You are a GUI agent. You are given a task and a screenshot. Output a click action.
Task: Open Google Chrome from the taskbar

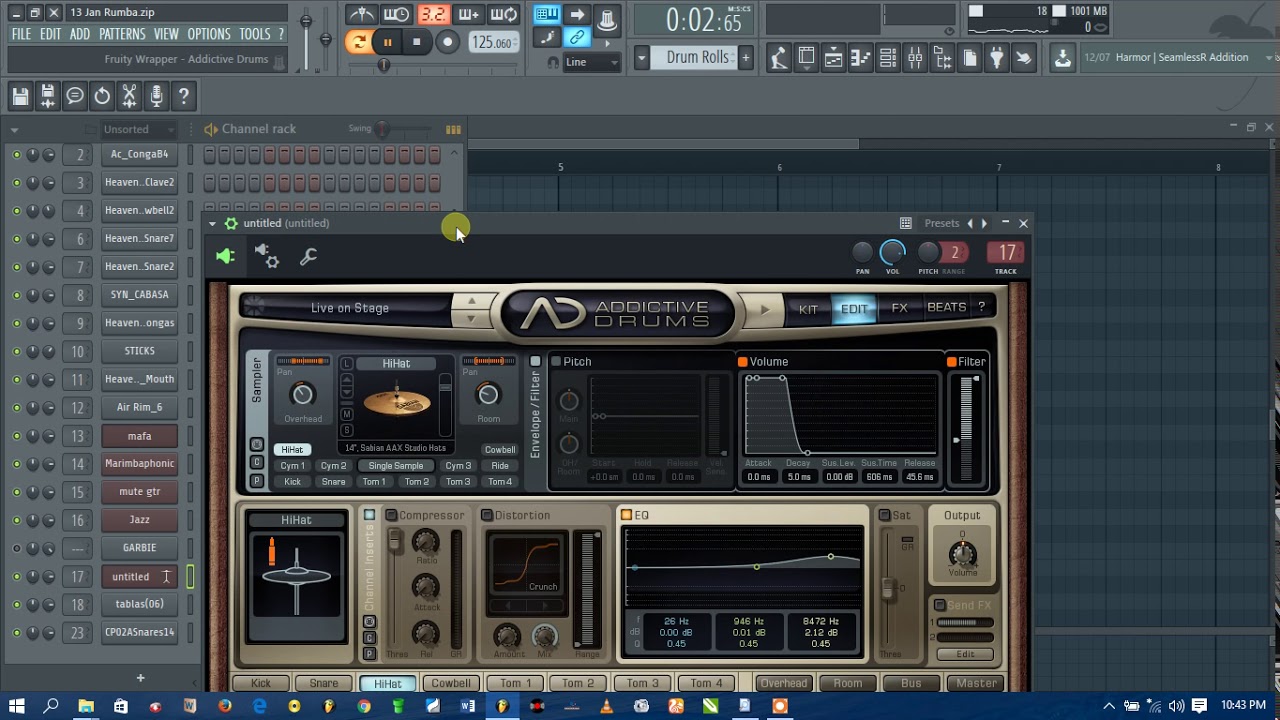coord(364,706)
